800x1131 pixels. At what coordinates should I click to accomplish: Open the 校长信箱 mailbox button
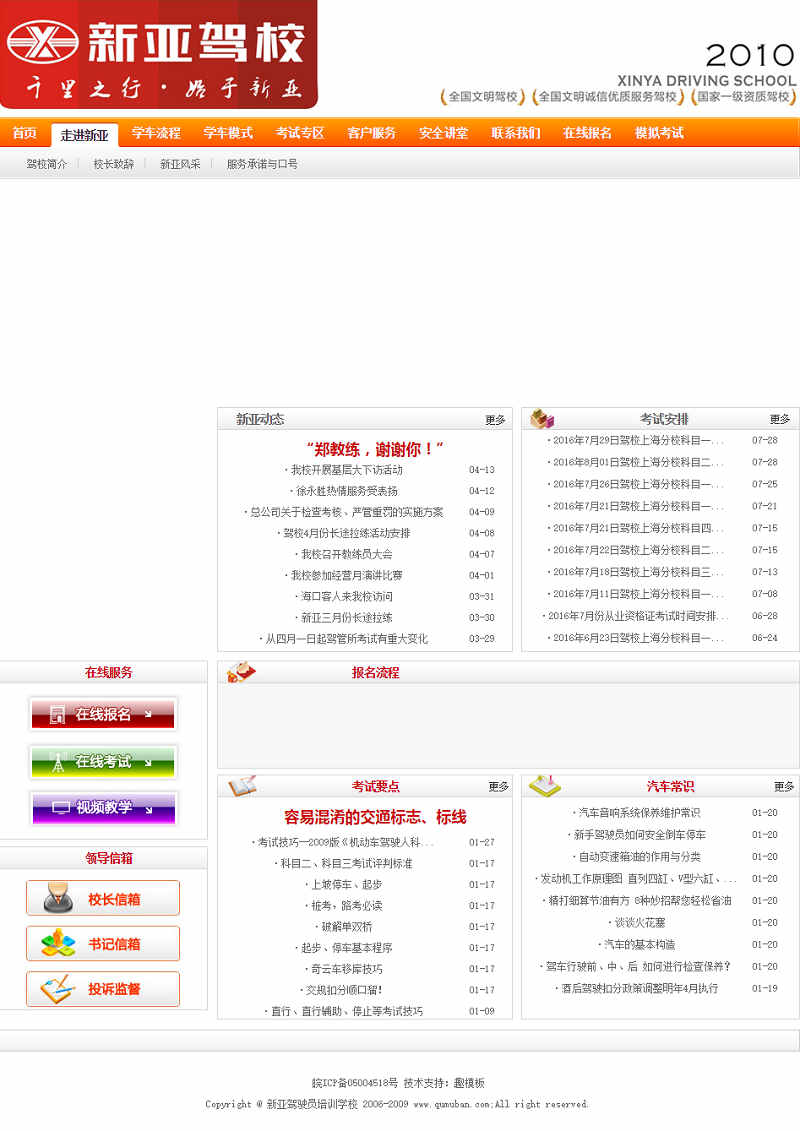pyautogui.click(x=103, y=898)
